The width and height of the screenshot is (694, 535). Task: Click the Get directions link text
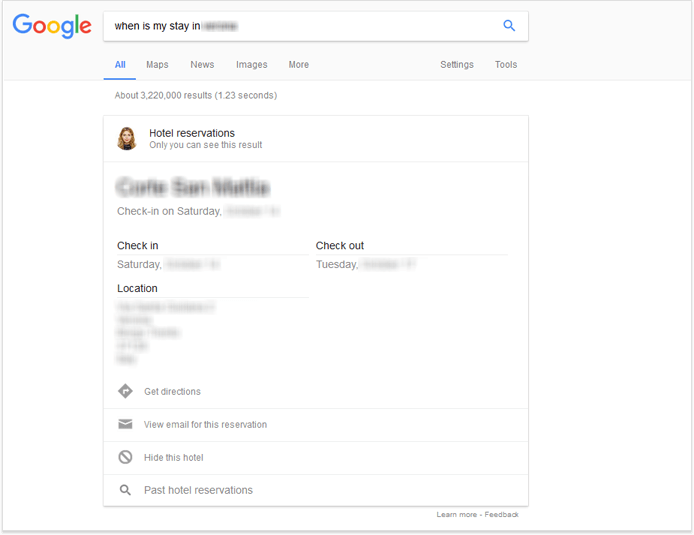click(x=172, y=392)
